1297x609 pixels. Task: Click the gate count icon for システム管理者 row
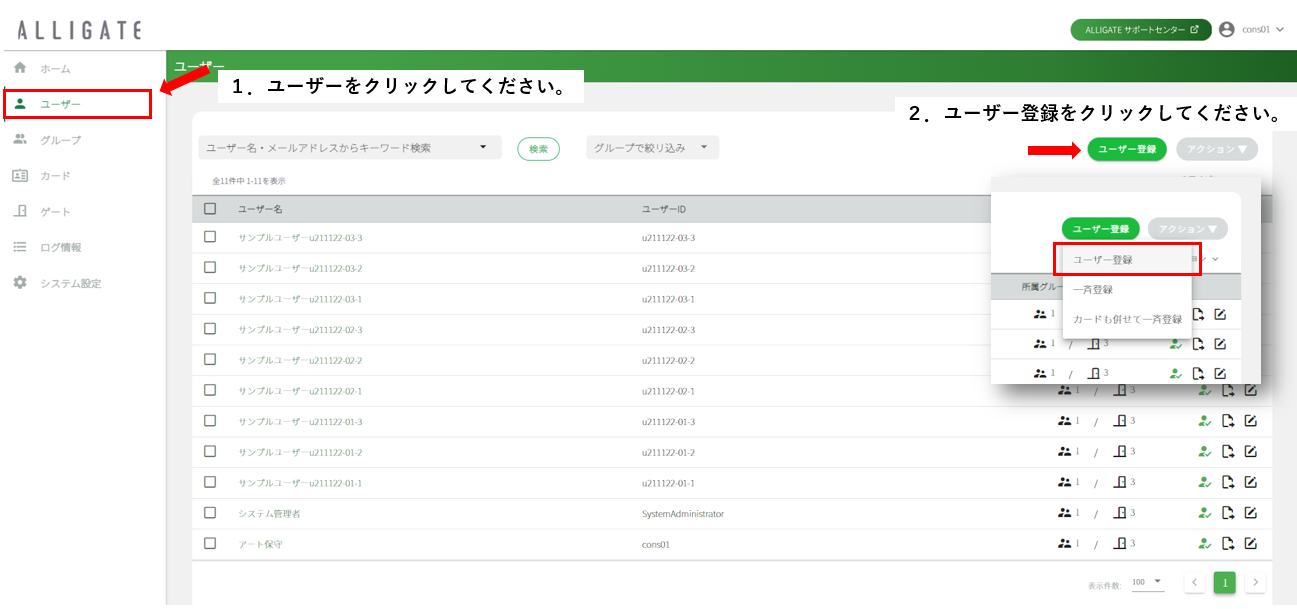(1121, 513)
